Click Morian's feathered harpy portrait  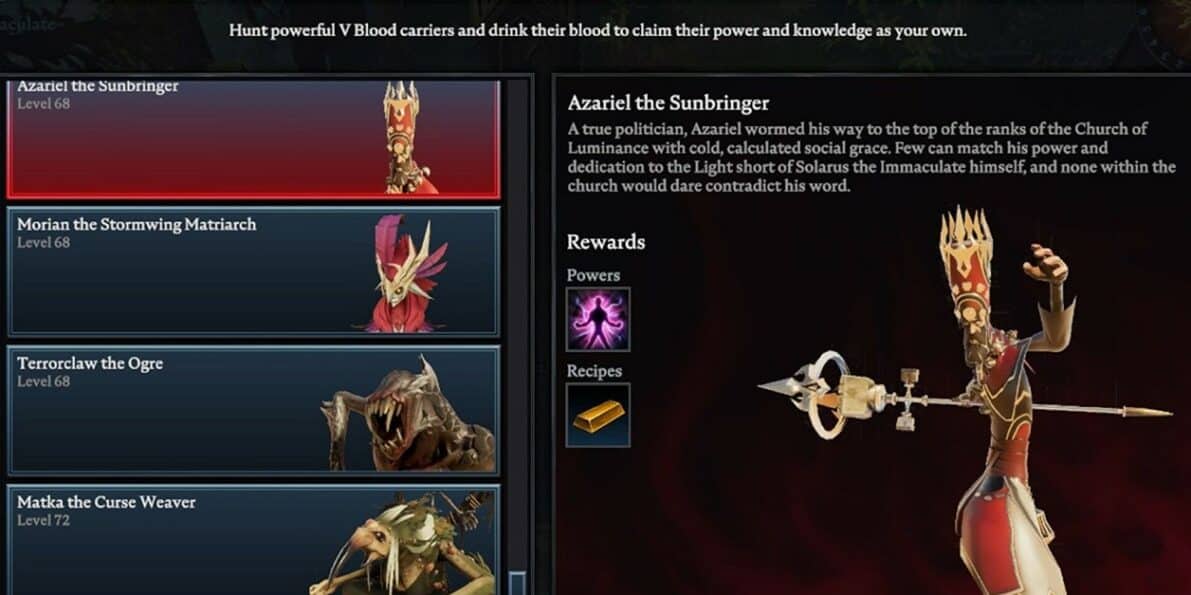407,274
